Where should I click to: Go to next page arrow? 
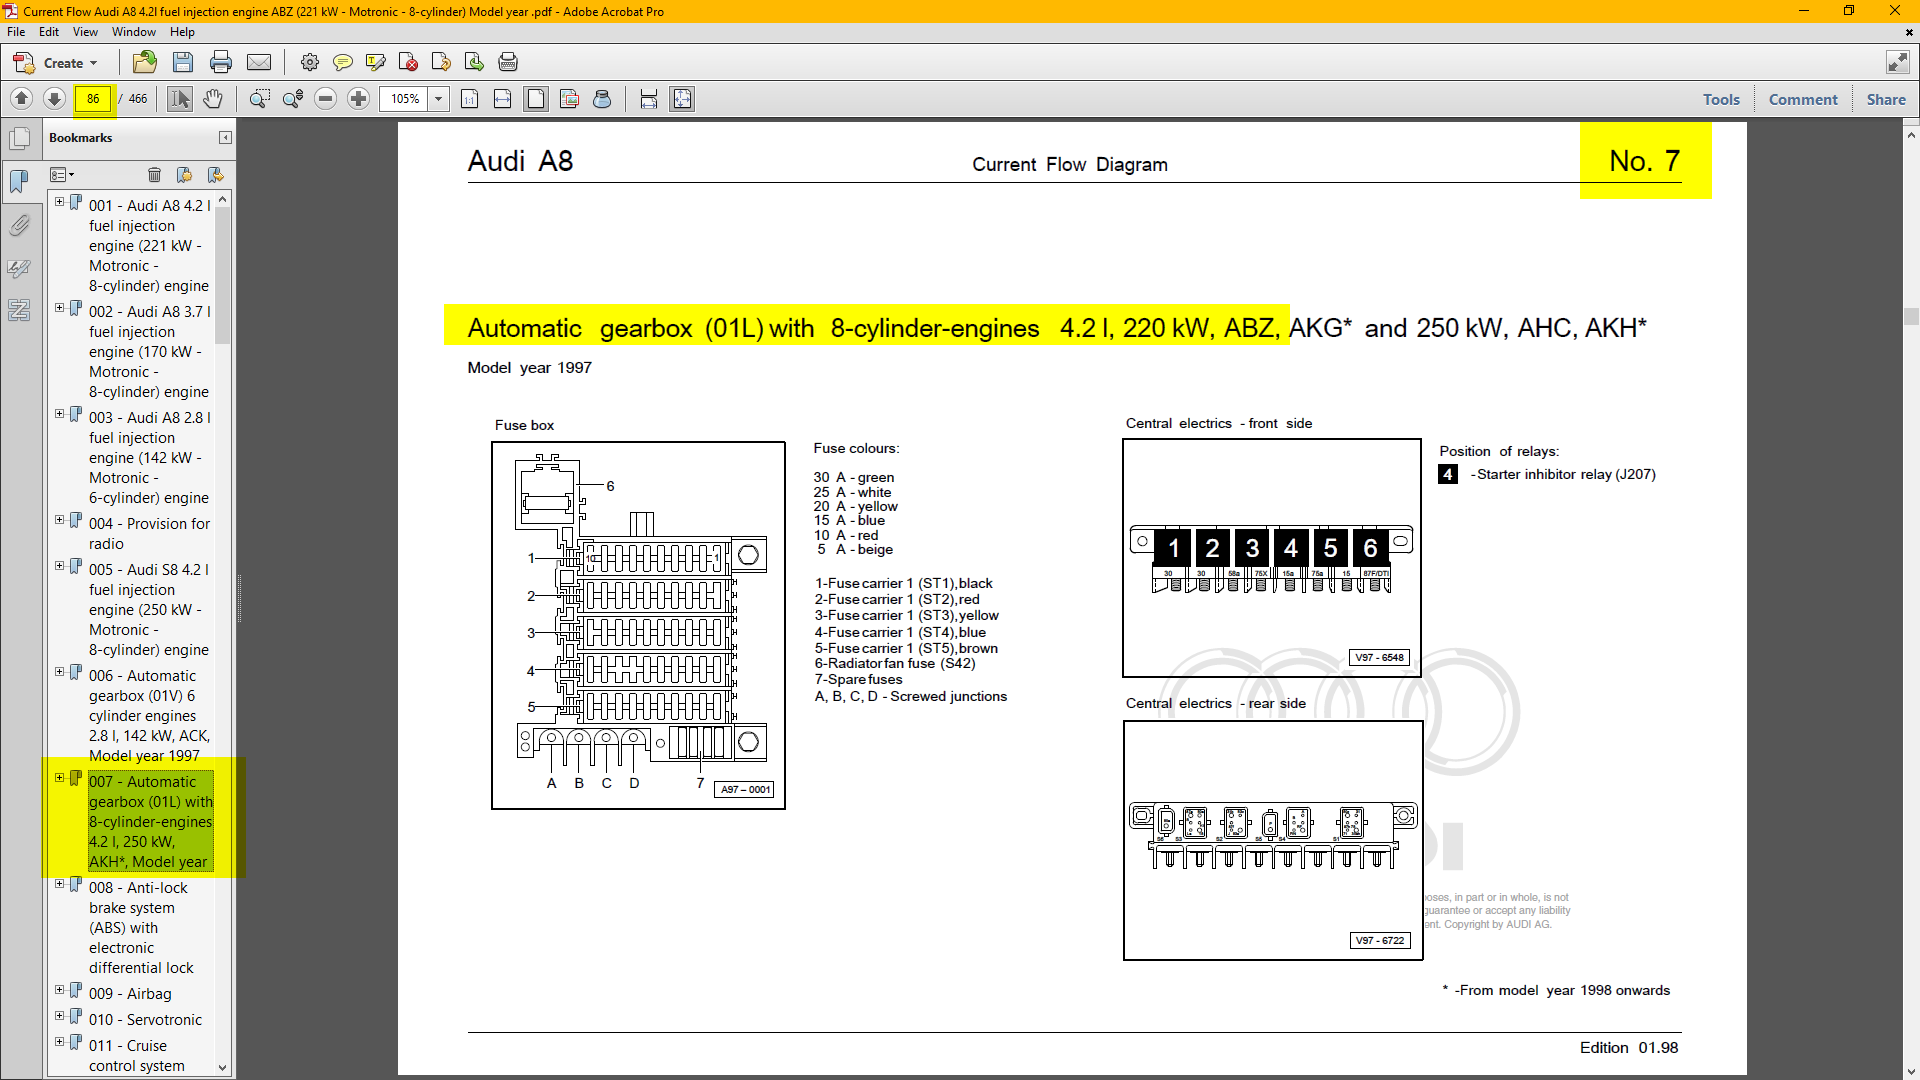pos(55,99)
